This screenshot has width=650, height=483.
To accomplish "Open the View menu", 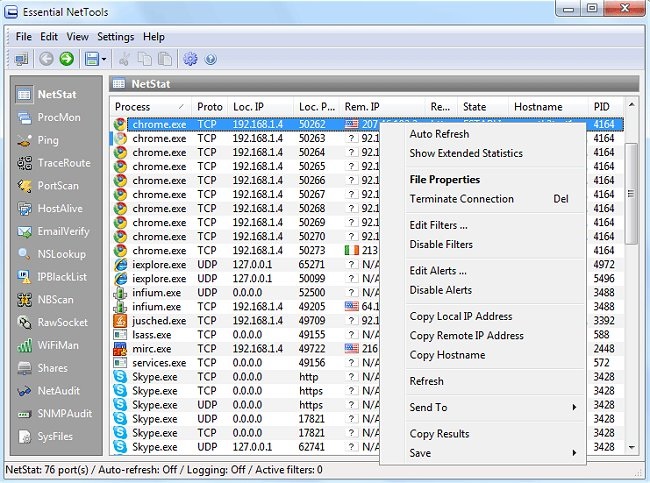I will (x=78, y=37).
